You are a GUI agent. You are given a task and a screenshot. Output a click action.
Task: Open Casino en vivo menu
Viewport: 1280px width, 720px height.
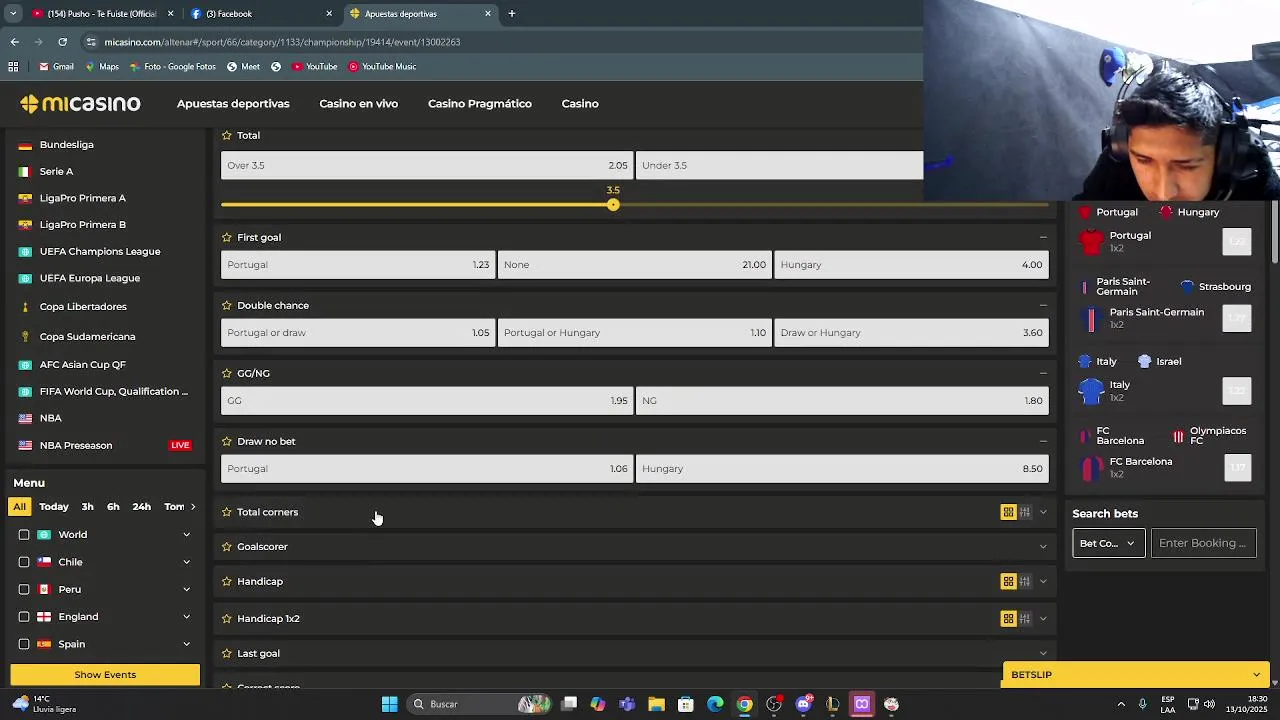point(358,104)
